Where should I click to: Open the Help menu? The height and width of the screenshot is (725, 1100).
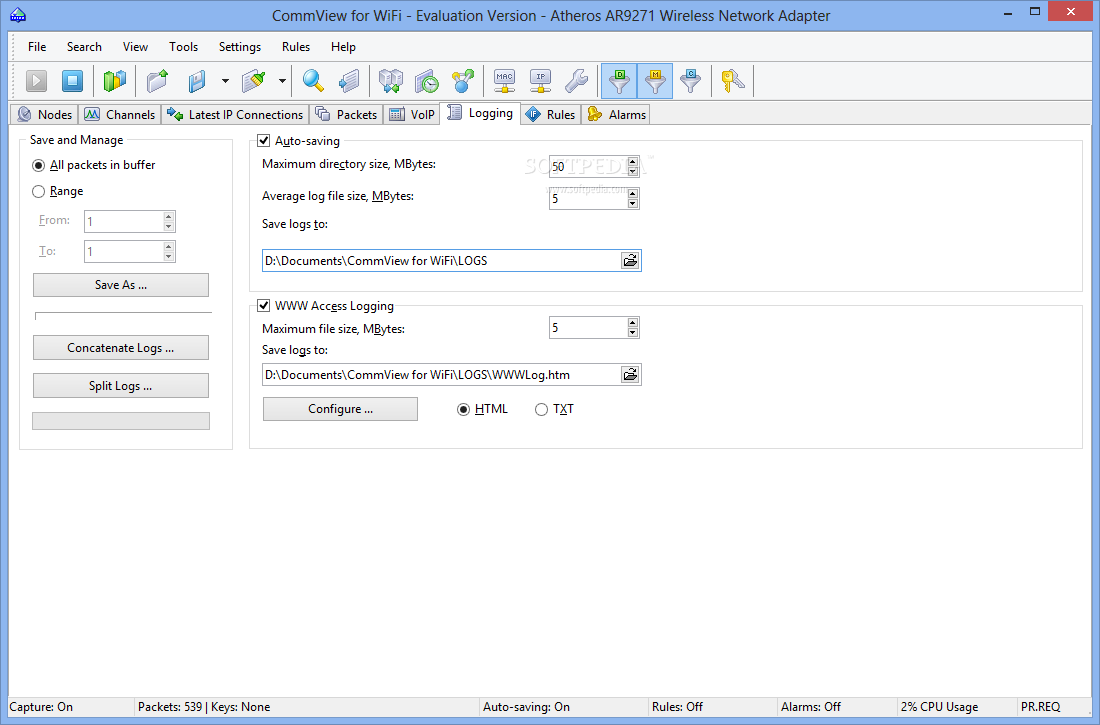click(343, 47)
